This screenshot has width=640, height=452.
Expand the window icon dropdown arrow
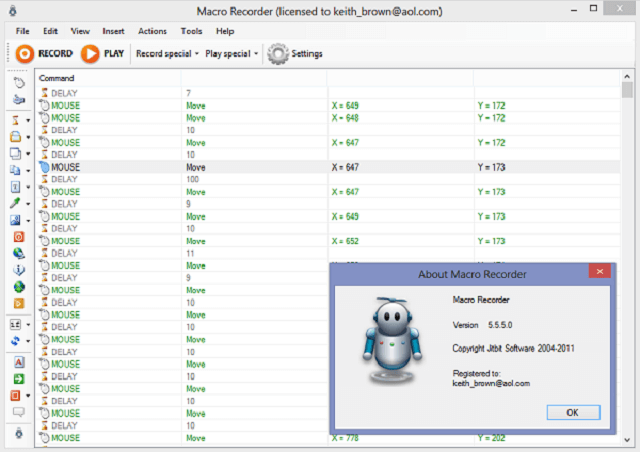(28, 154)
